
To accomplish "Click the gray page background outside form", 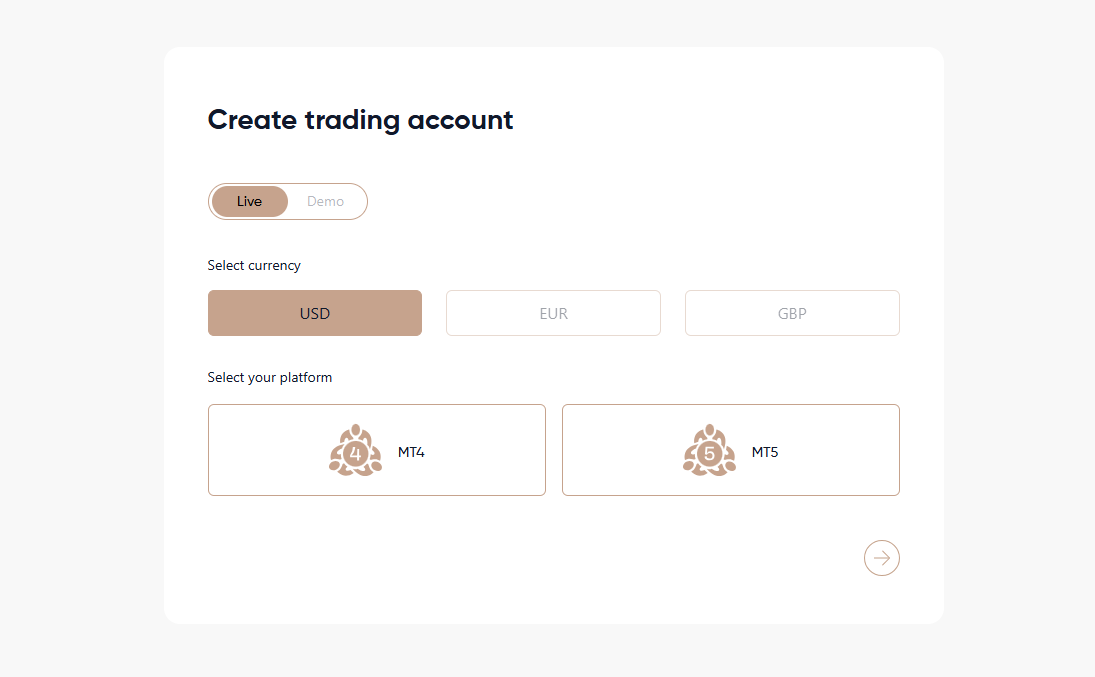I will tap(80, 340).
